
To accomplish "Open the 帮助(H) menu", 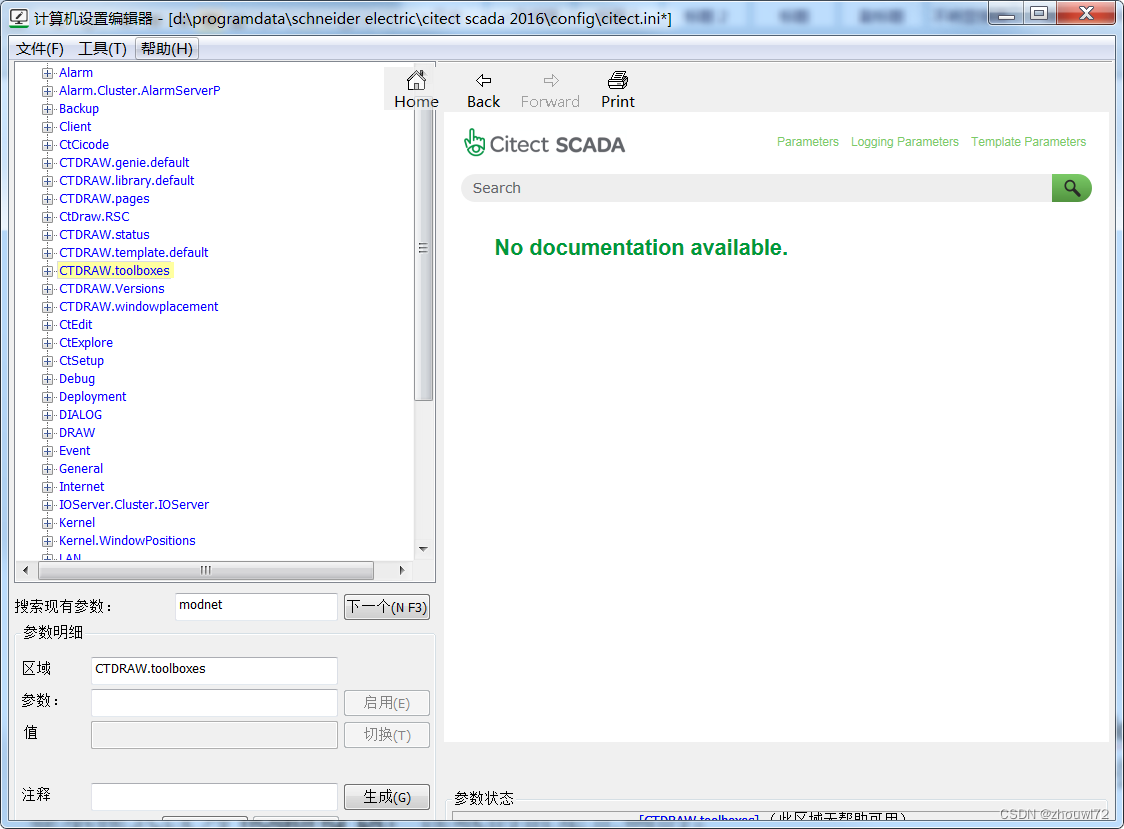I will (166, 47).
